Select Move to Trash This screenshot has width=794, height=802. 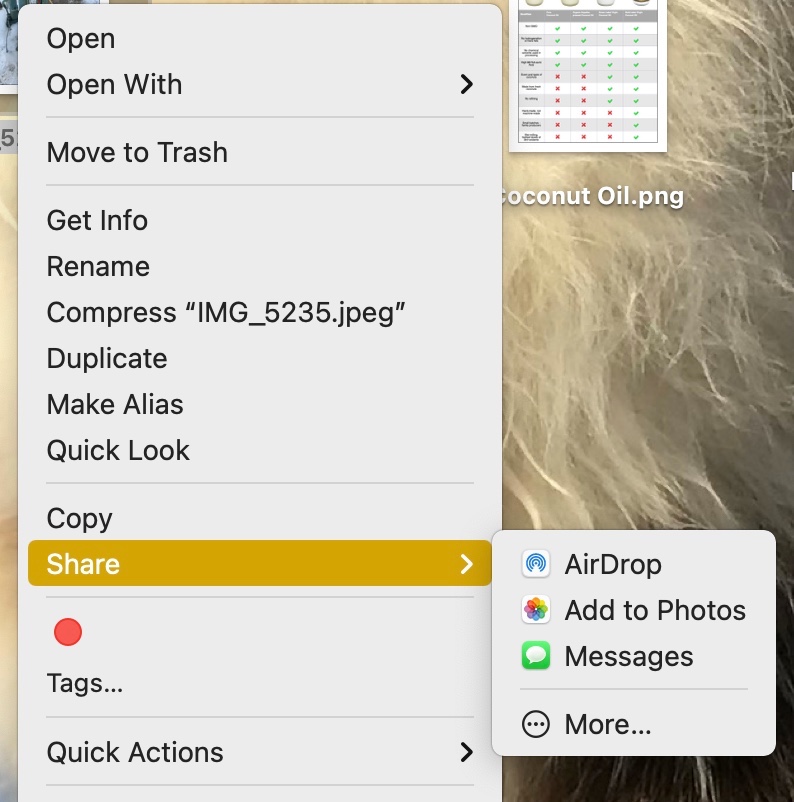coord(137,152)
